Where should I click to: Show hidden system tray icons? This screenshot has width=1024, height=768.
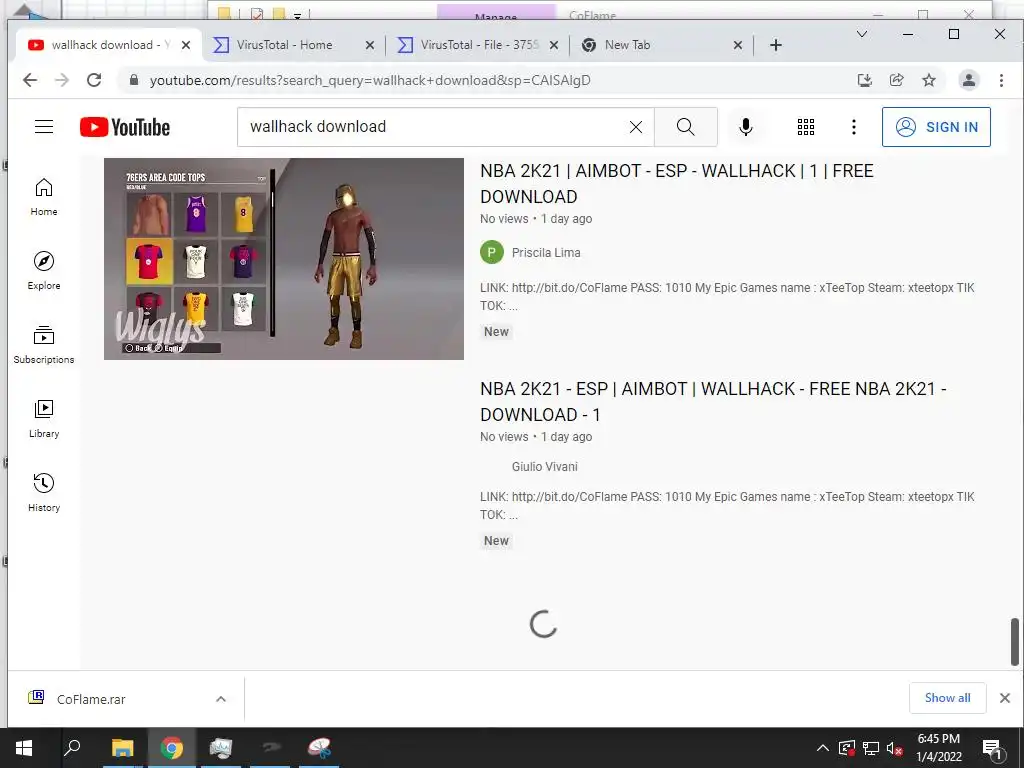(x=823, y=748)
